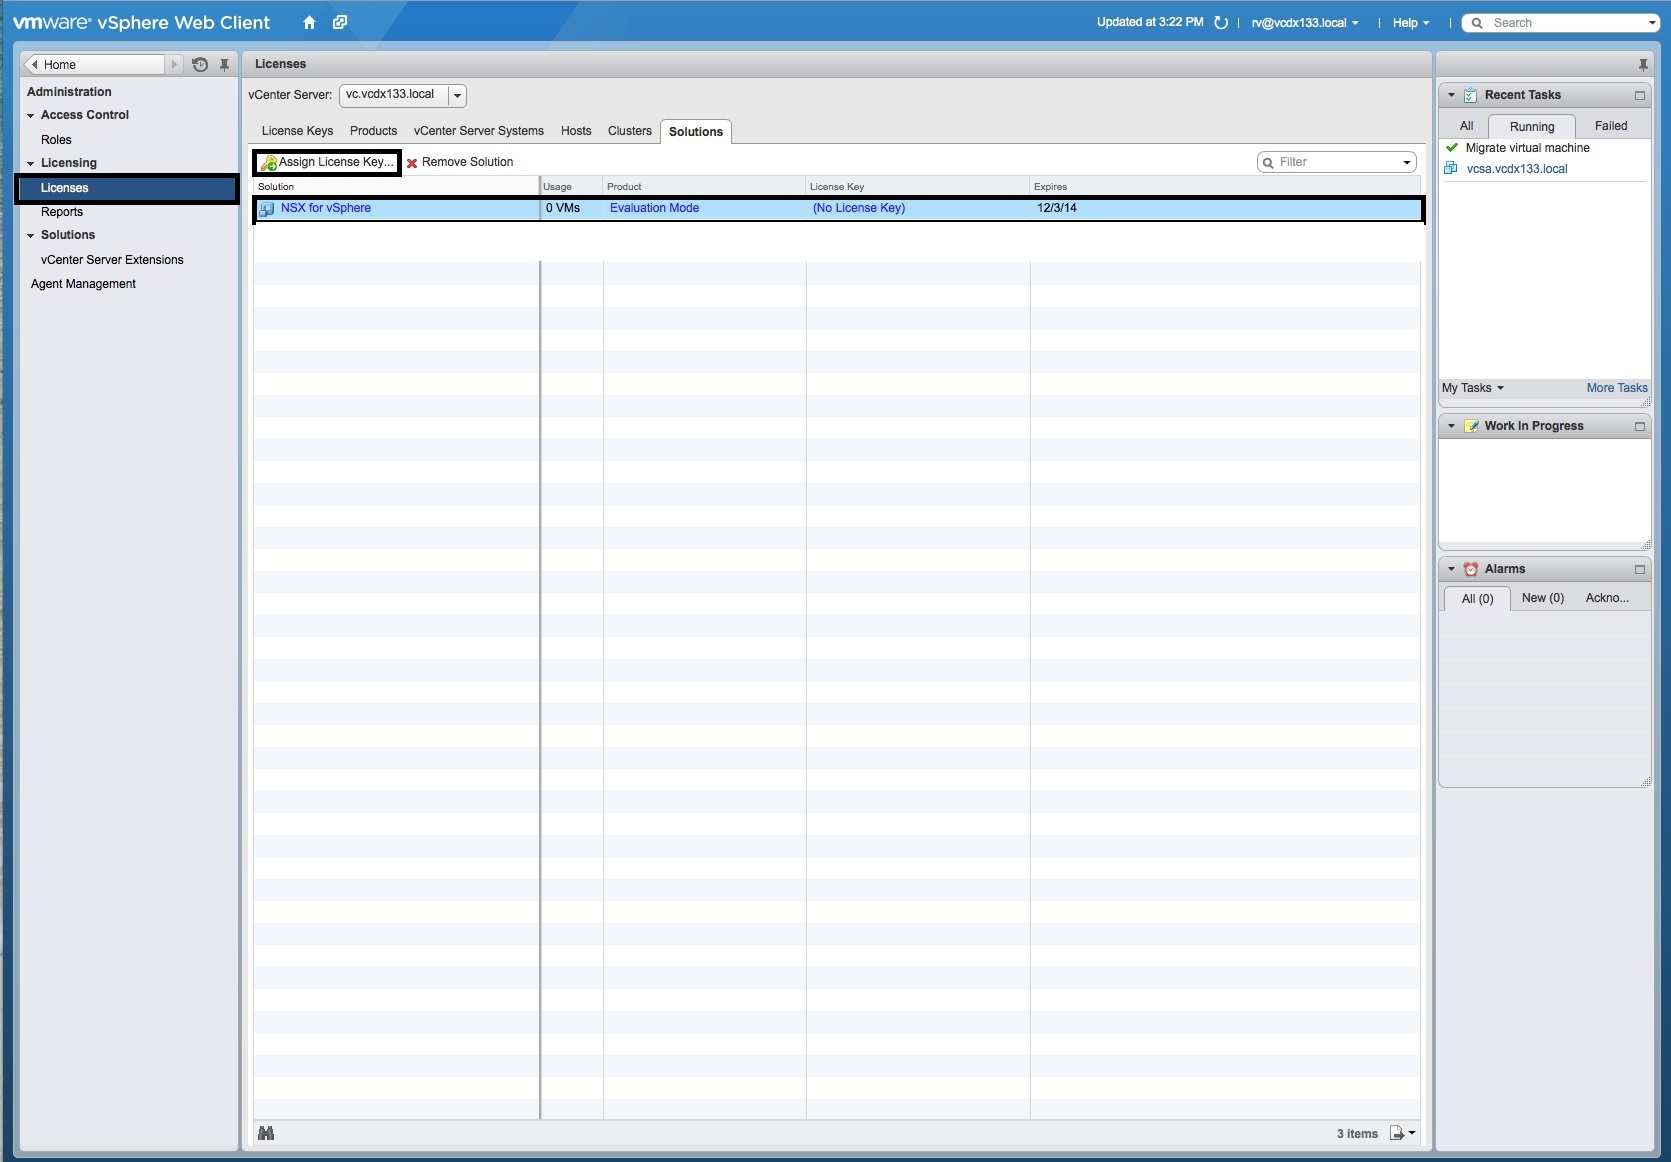Click Assign License Key button

[x=328, y=162]
